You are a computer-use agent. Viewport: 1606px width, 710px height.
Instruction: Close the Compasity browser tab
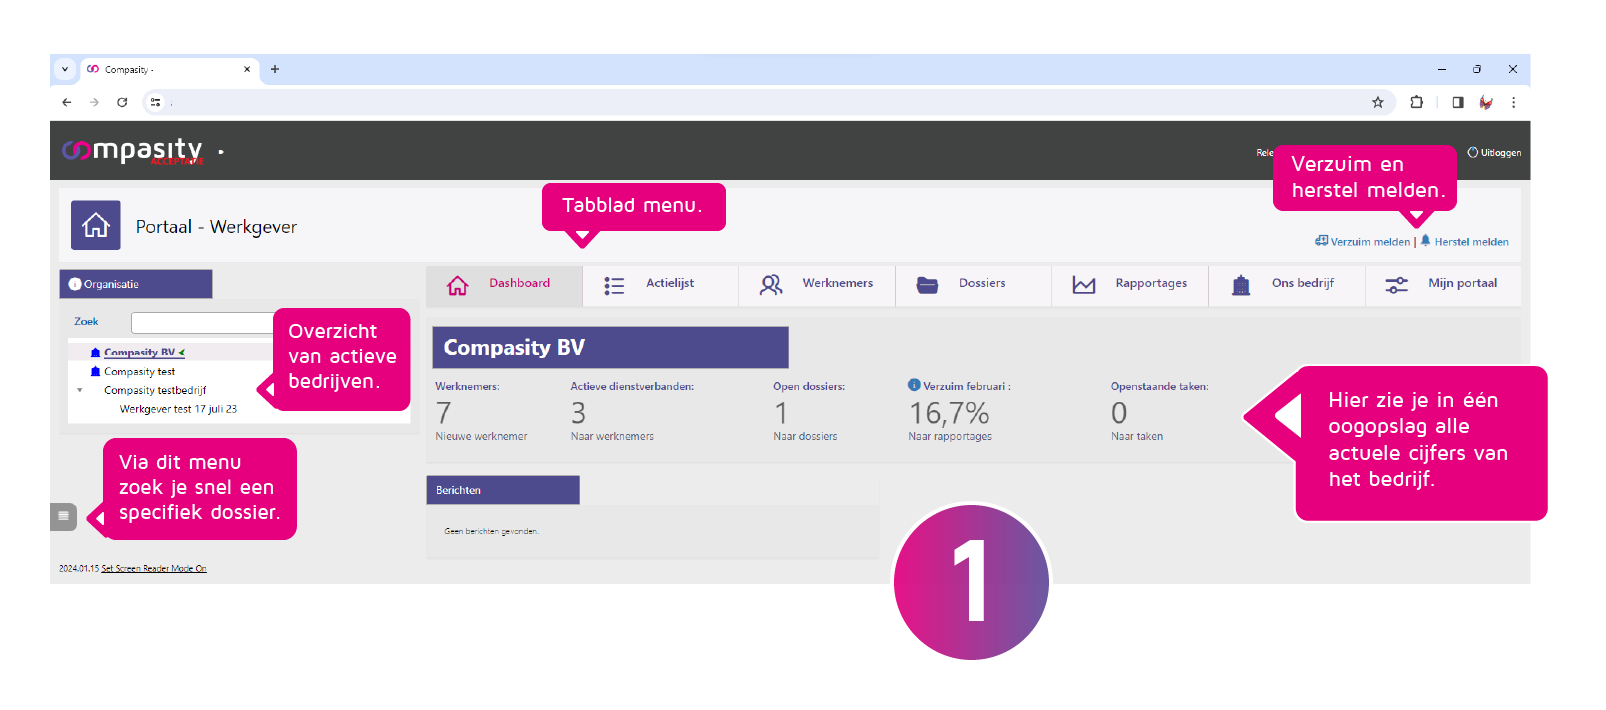247,69
